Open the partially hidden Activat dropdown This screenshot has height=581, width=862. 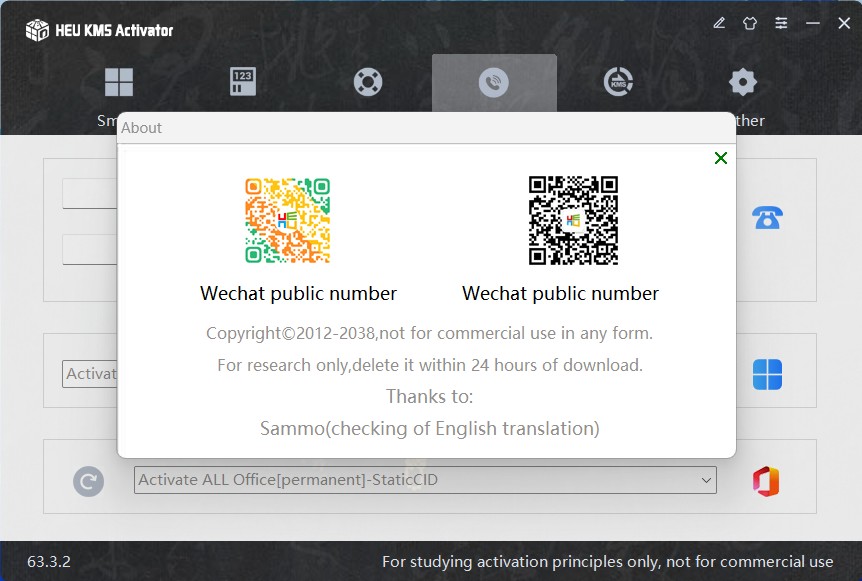point(90,374)
